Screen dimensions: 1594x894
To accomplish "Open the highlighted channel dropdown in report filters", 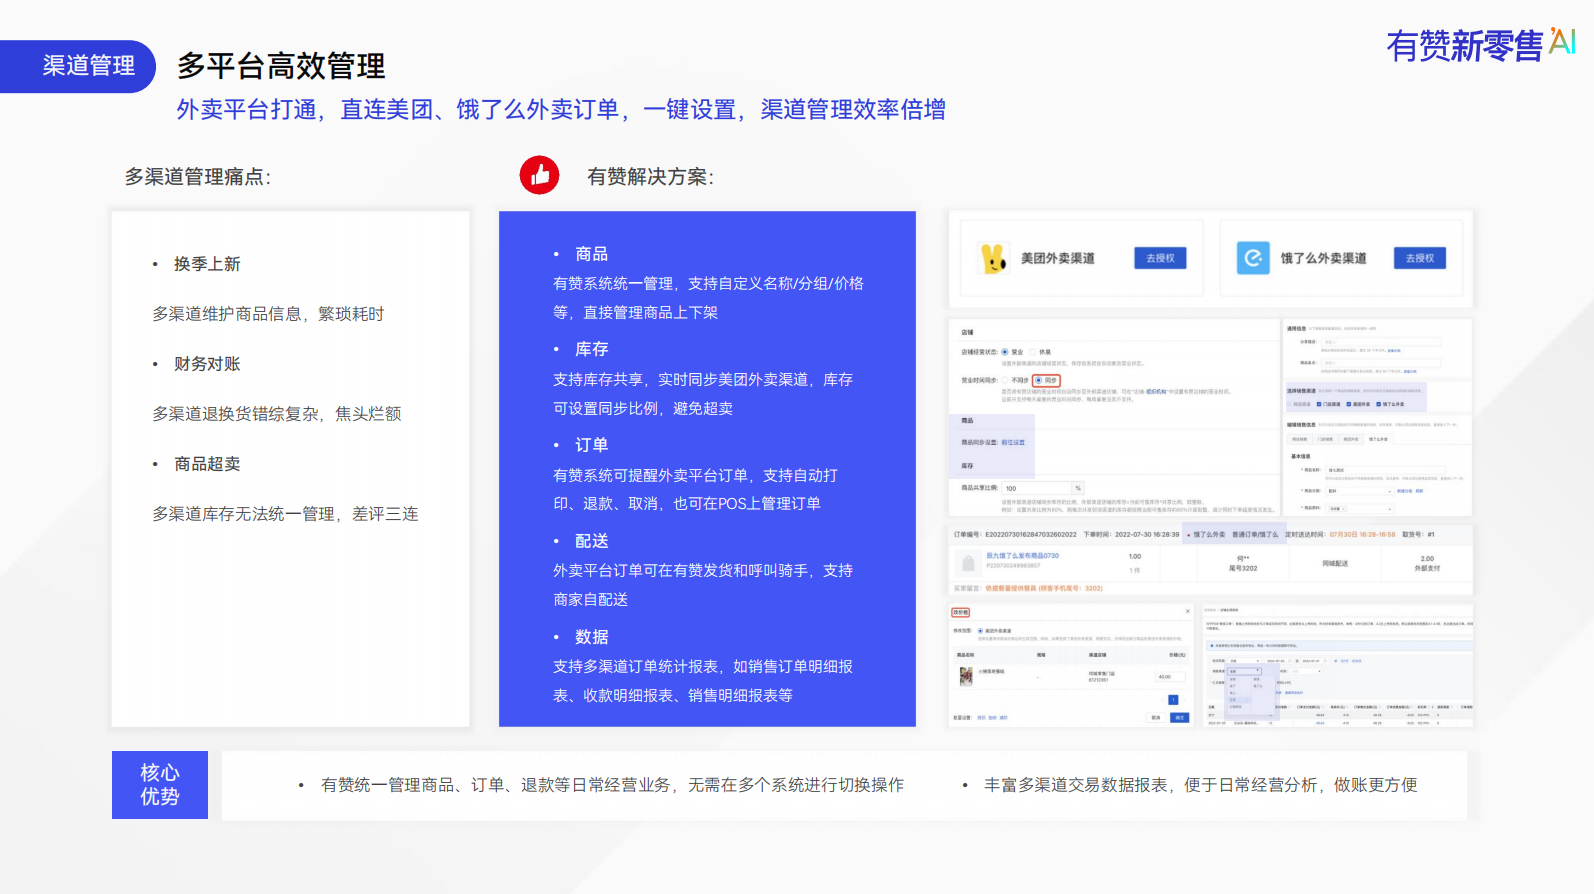I will pyautogui.click(x=1244, y=671).
